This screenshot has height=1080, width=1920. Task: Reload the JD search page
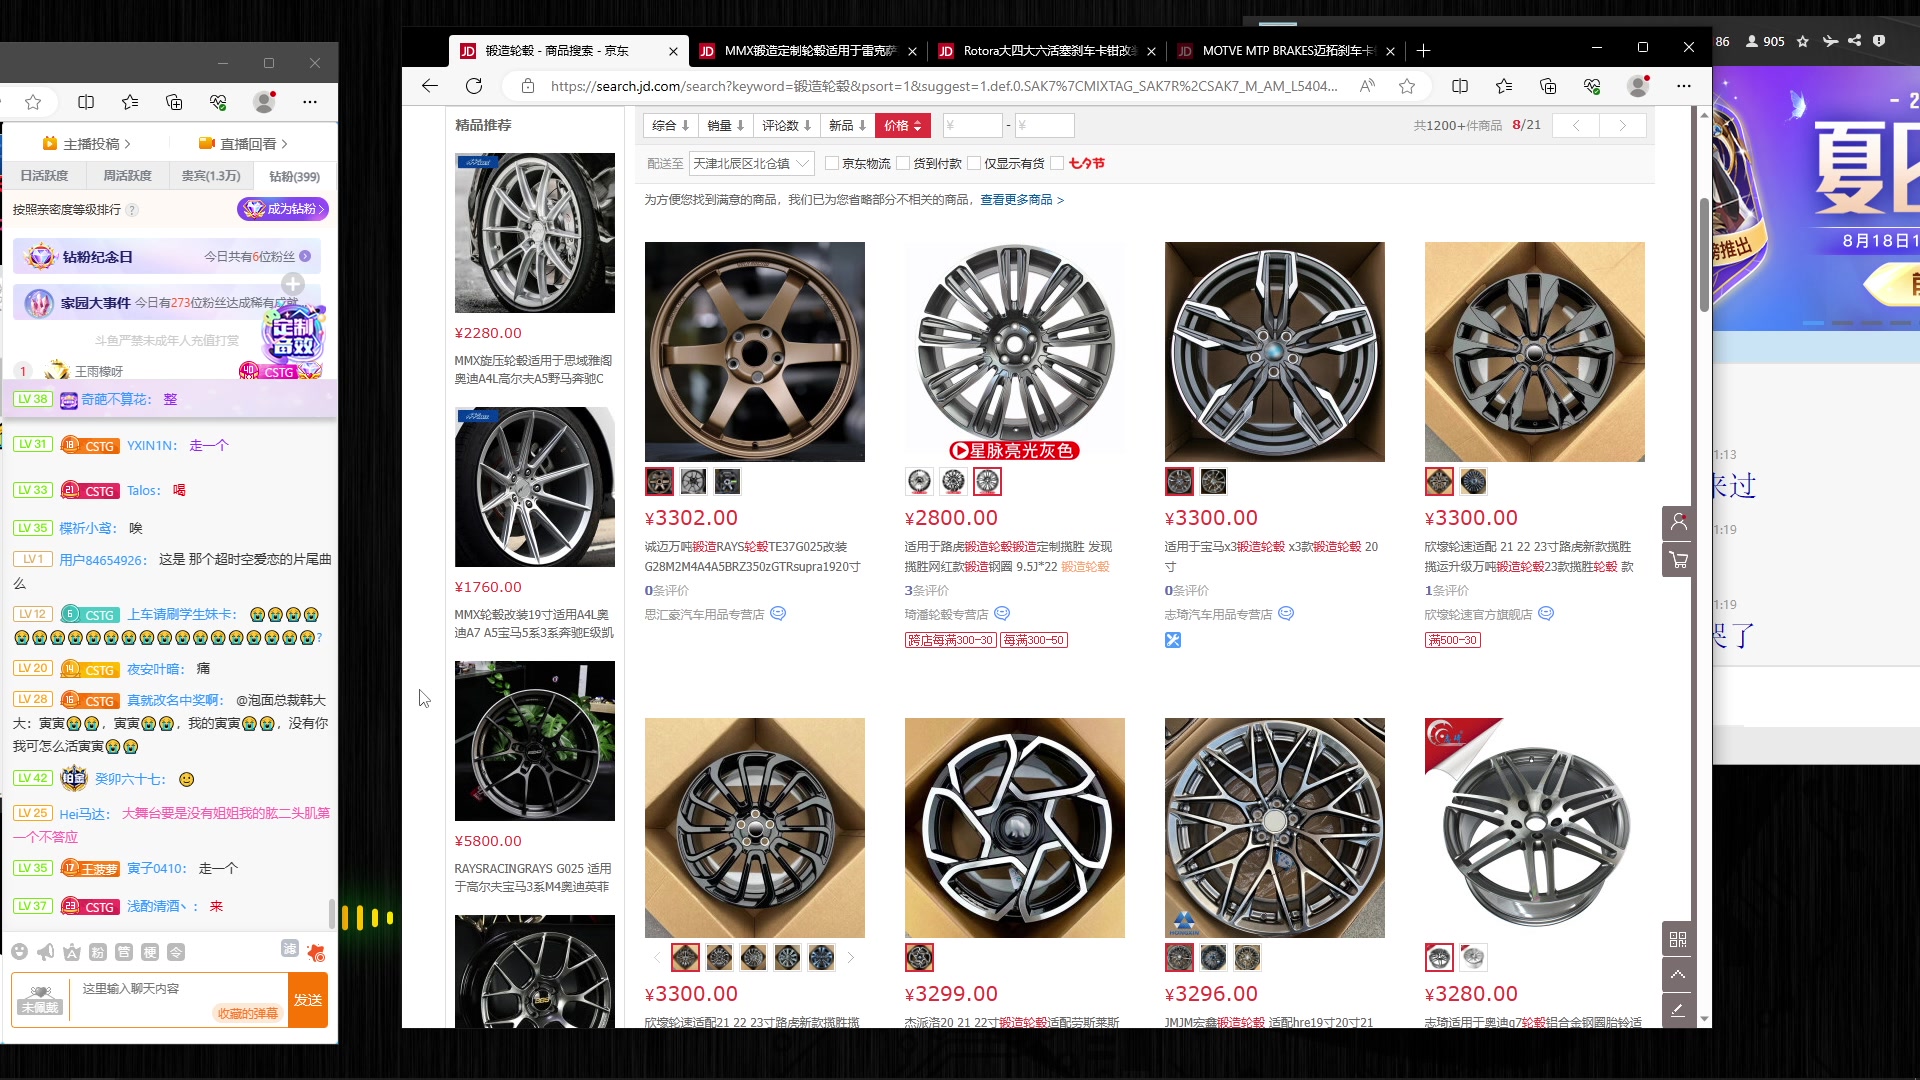coord(474,86)
